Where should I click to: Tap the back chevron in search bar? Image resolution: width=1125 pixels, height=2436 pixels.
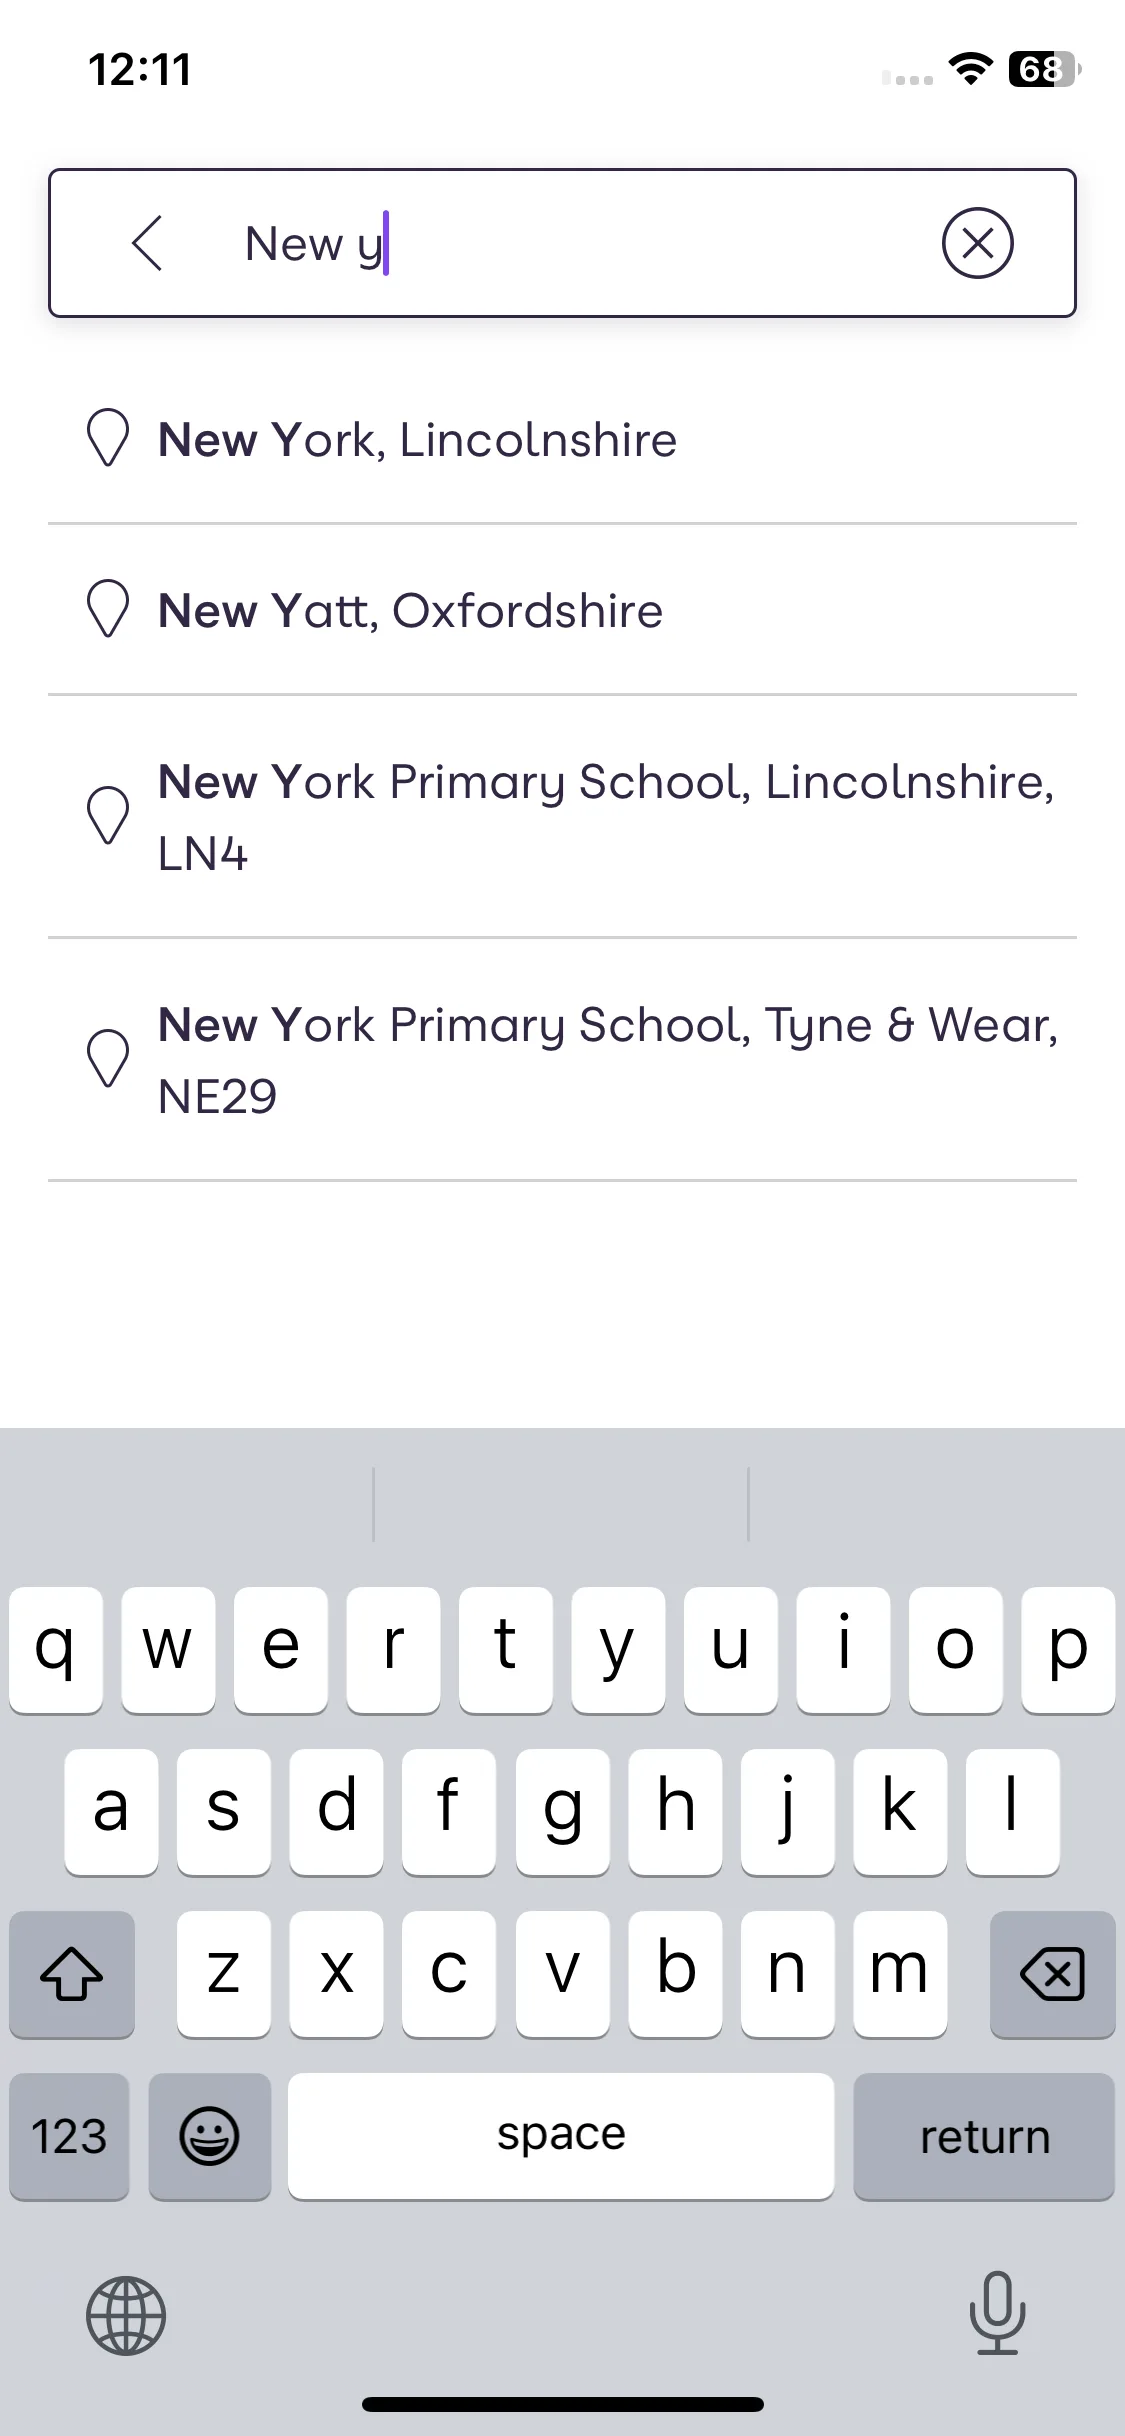(147, 243)
